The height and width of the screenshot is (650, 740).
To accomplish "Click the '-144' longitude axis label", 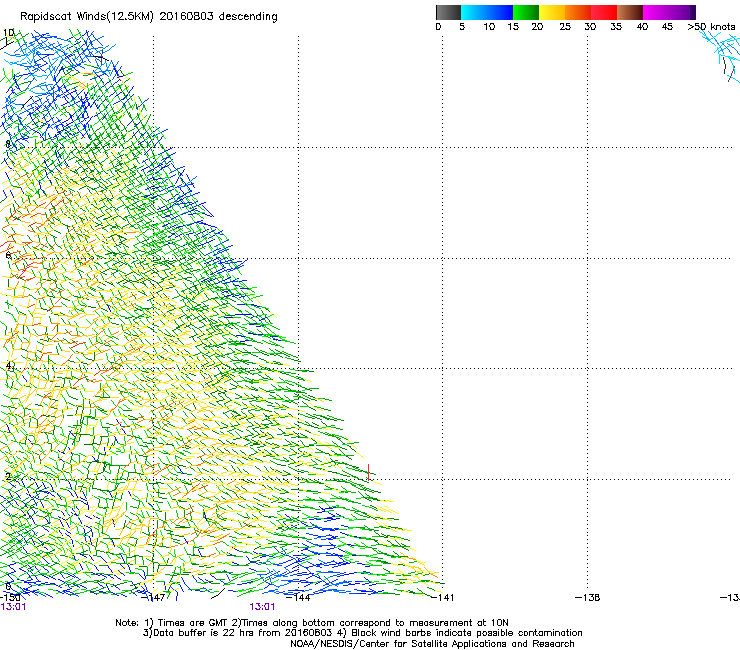I will point(298,598).
